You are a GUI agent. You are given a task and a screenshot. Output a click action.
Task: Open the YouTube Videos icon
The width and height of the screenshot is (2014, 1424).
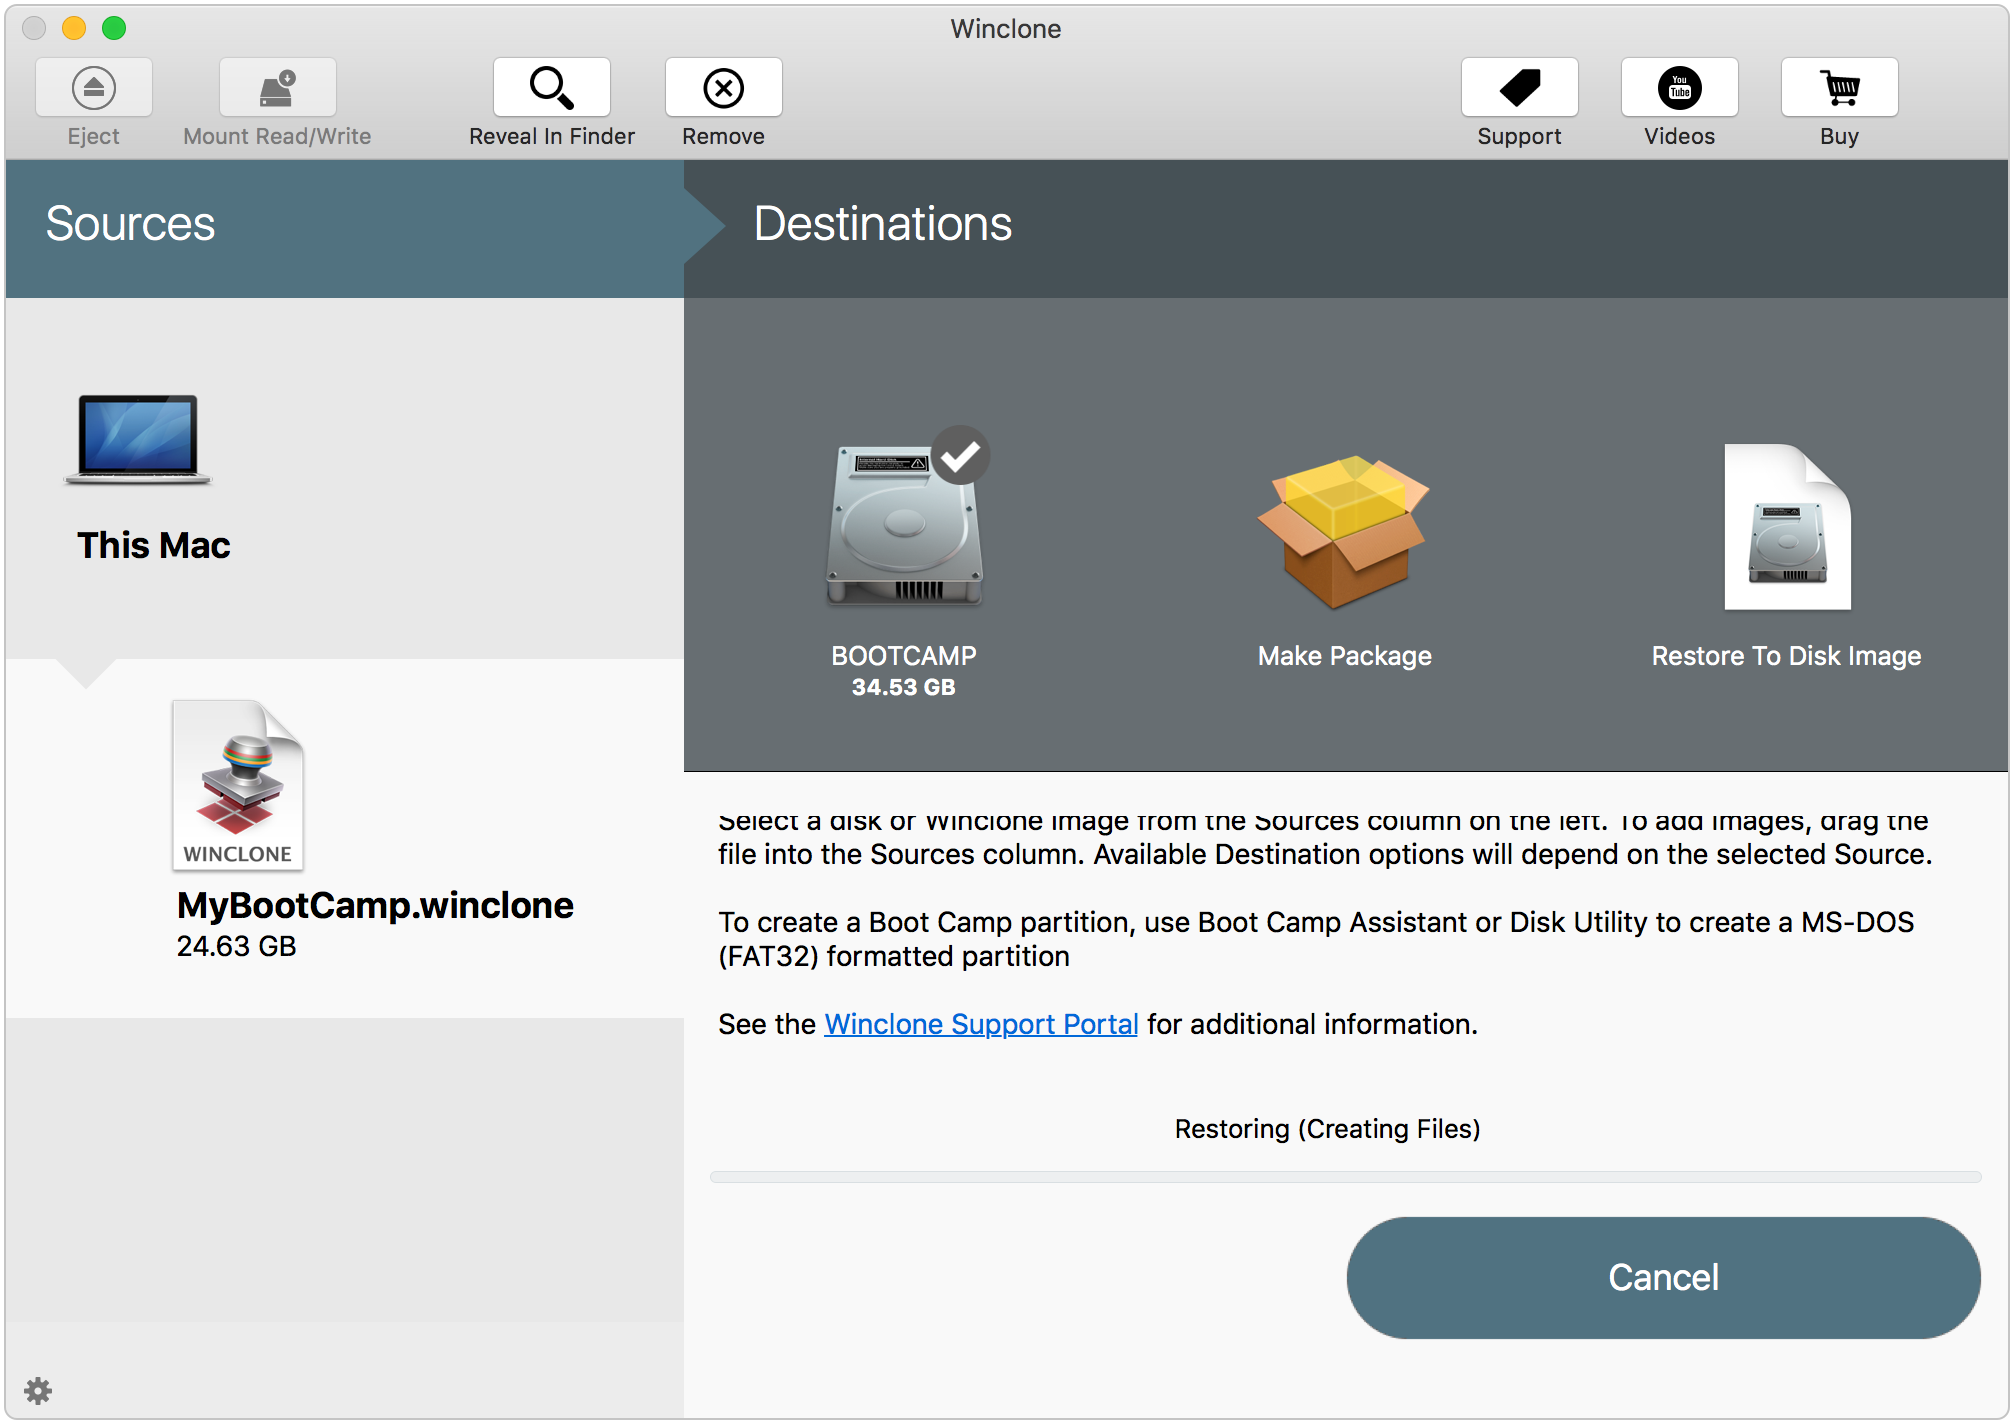coord(1680,88)
